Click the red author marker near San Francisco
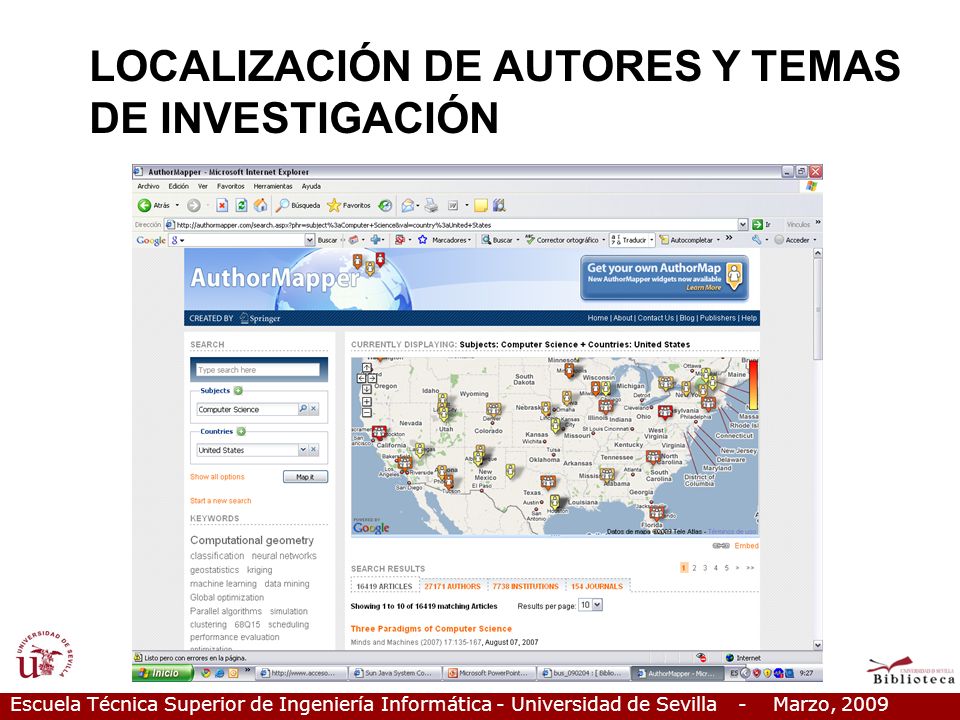The width and height of the screenshot is (960, 720). [x=379, y=433]
